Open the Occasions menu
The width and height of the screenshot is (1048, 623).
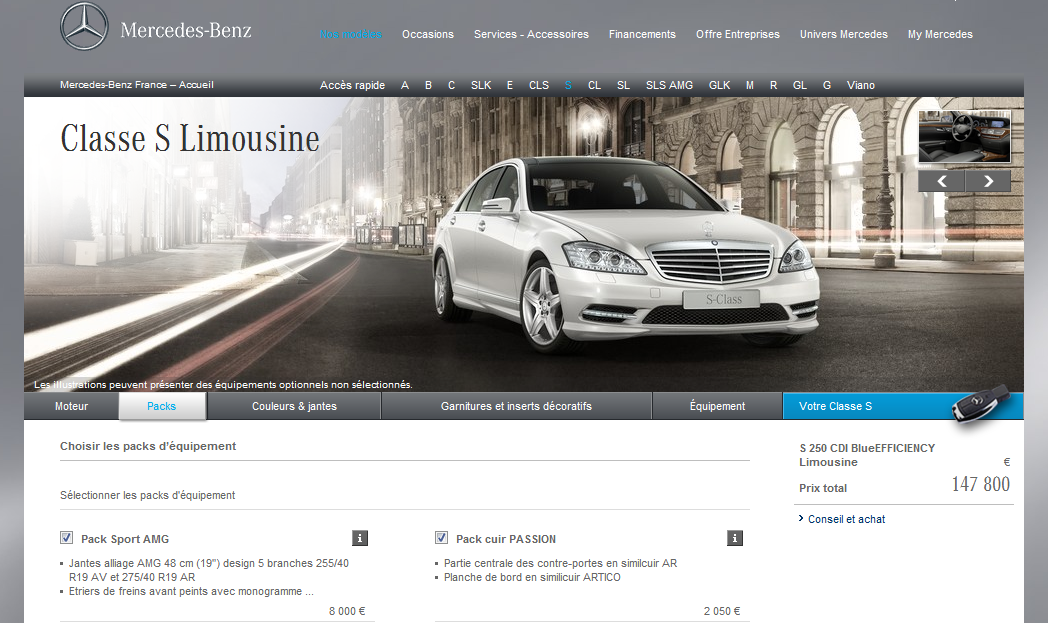[x=428, y=34]
